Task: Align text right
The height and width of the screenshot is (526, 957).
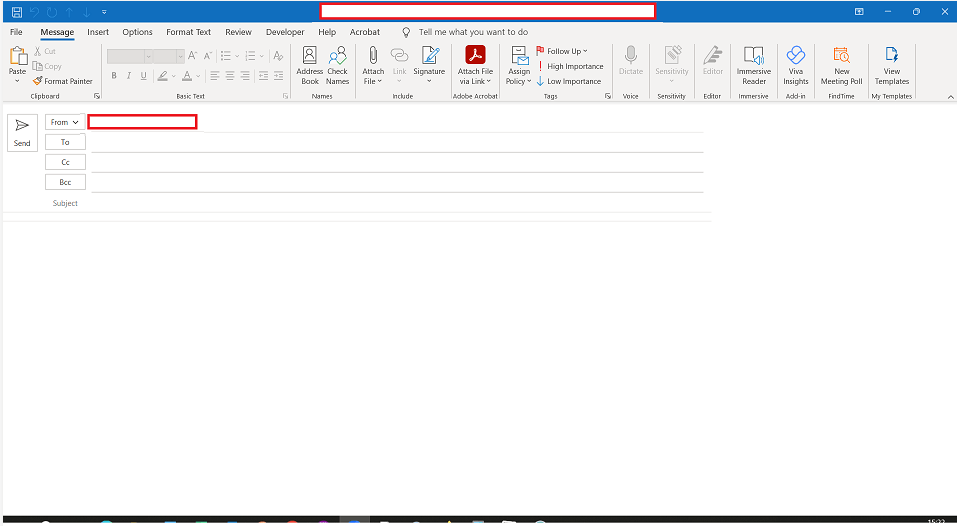Action: click(x=245, y=76)
